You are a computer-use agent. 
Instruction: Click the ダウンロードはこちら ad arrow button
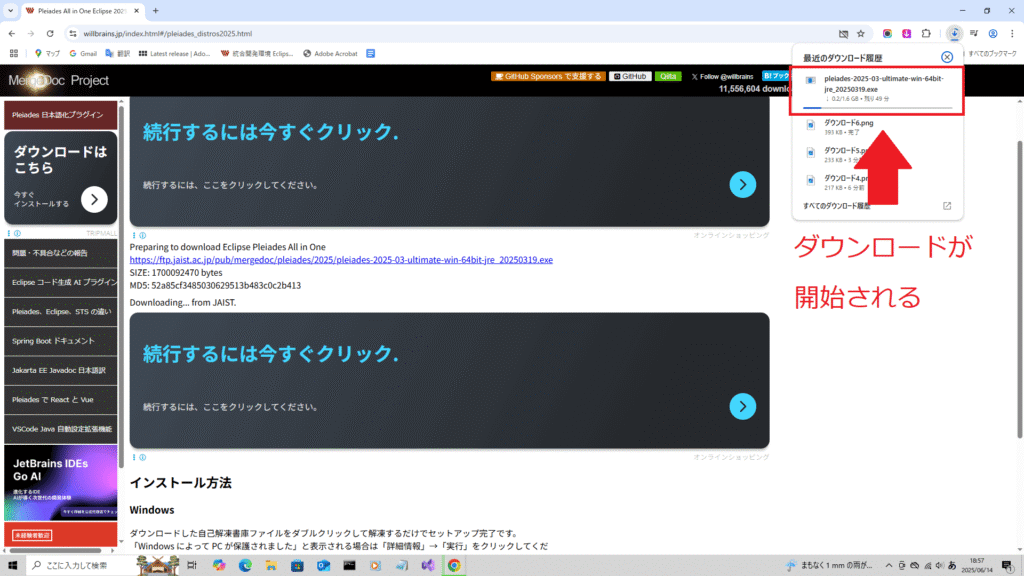pyautogui.click(x=94, y=199)
